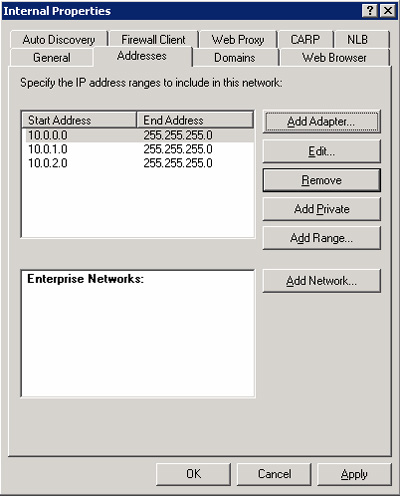Open the Domains tab
400x496 pixels.
(x=235, y=58)
